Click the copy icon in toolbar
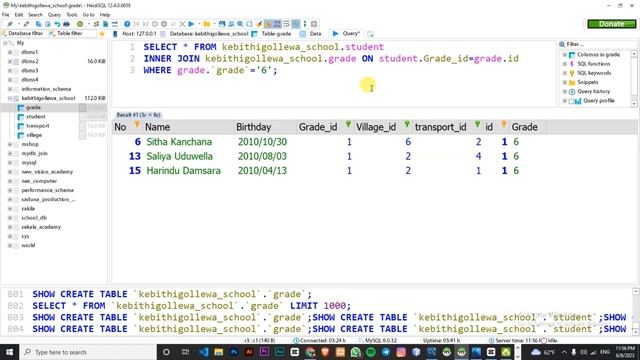This screenshot has width=640, height=360. tap(38, 24)
